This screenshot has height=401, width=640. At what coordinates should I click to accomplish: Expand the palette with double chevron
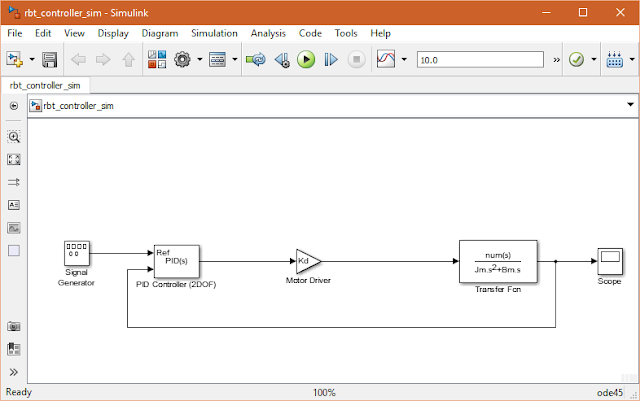click(x=14, y=372)
